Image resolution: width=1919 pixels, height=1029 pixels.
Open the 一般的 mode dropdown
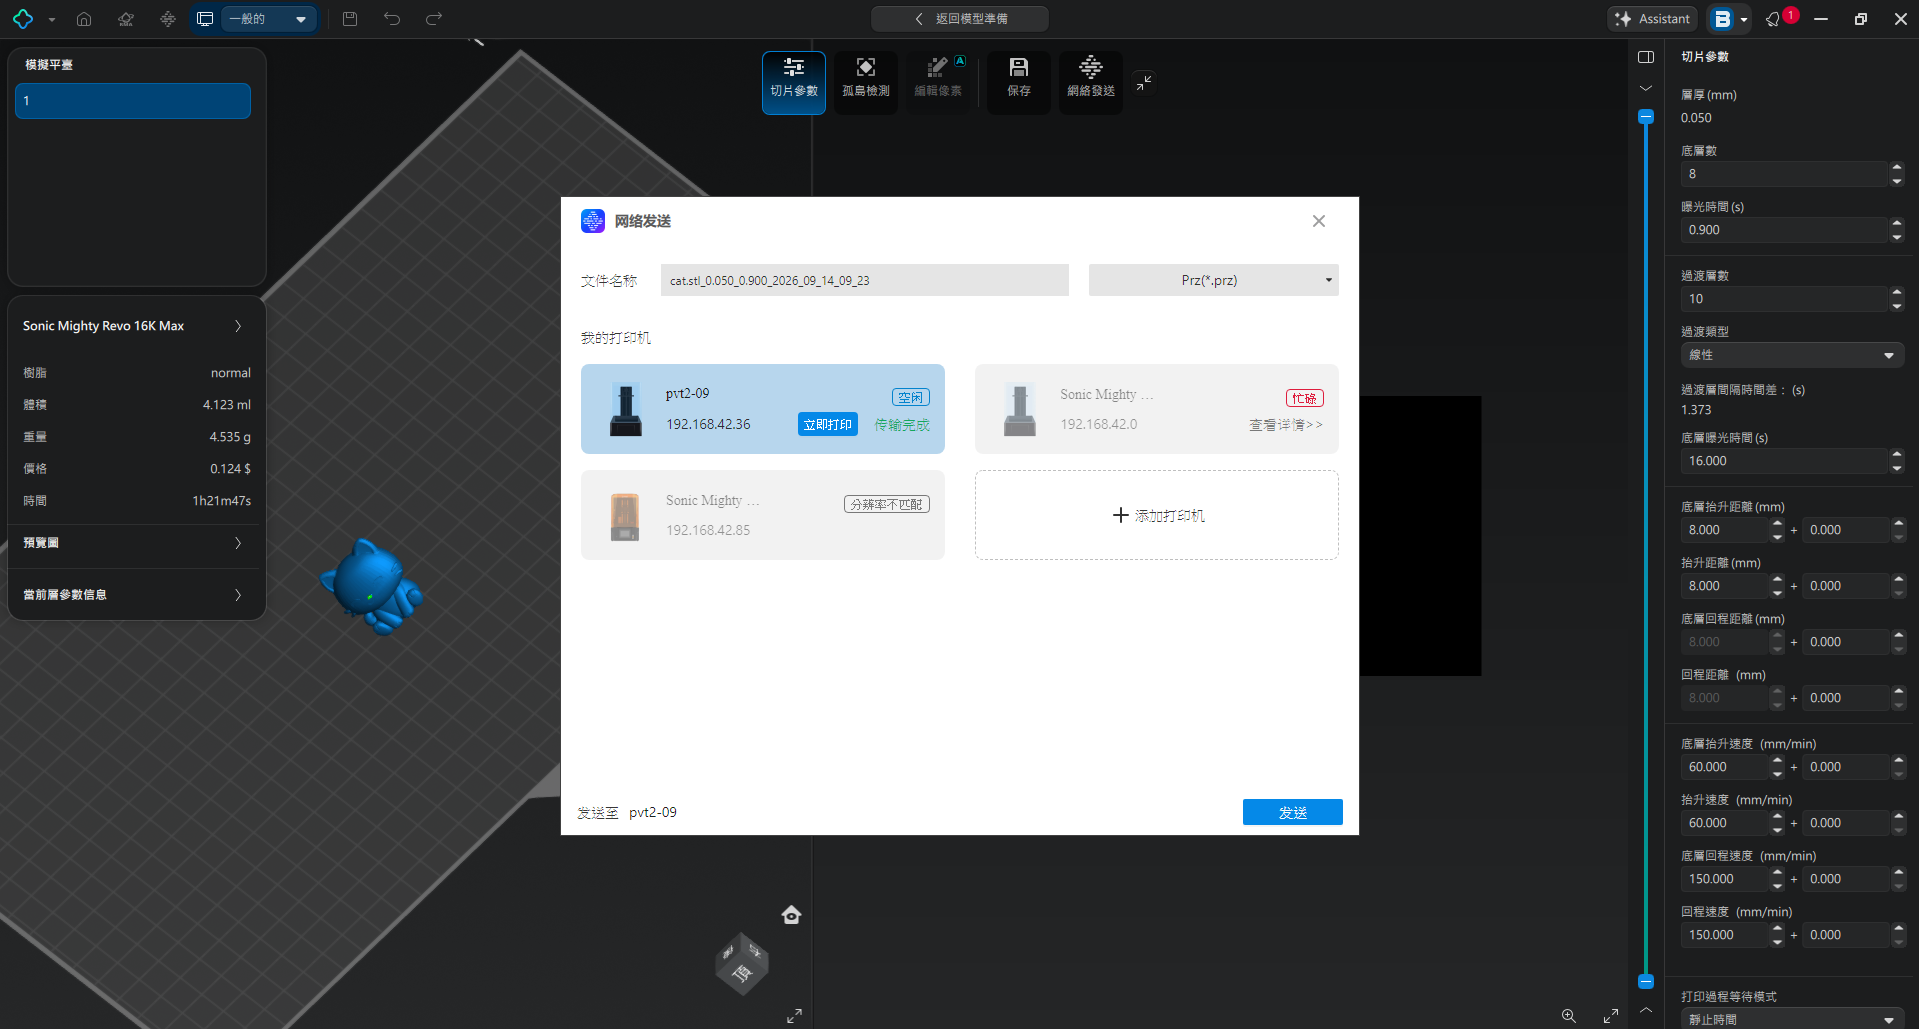267,19
